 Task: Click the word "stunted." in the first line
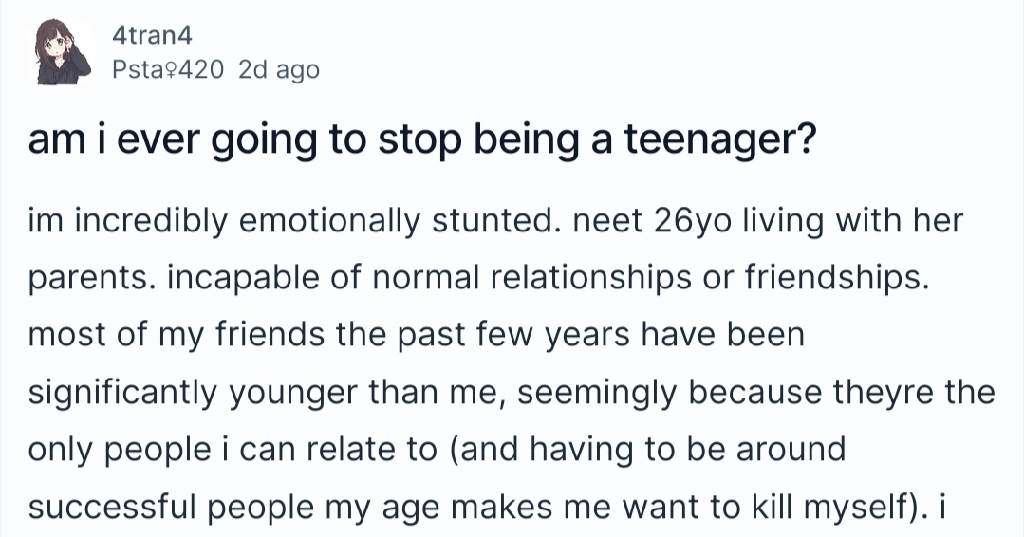click(x=526, y=220)
